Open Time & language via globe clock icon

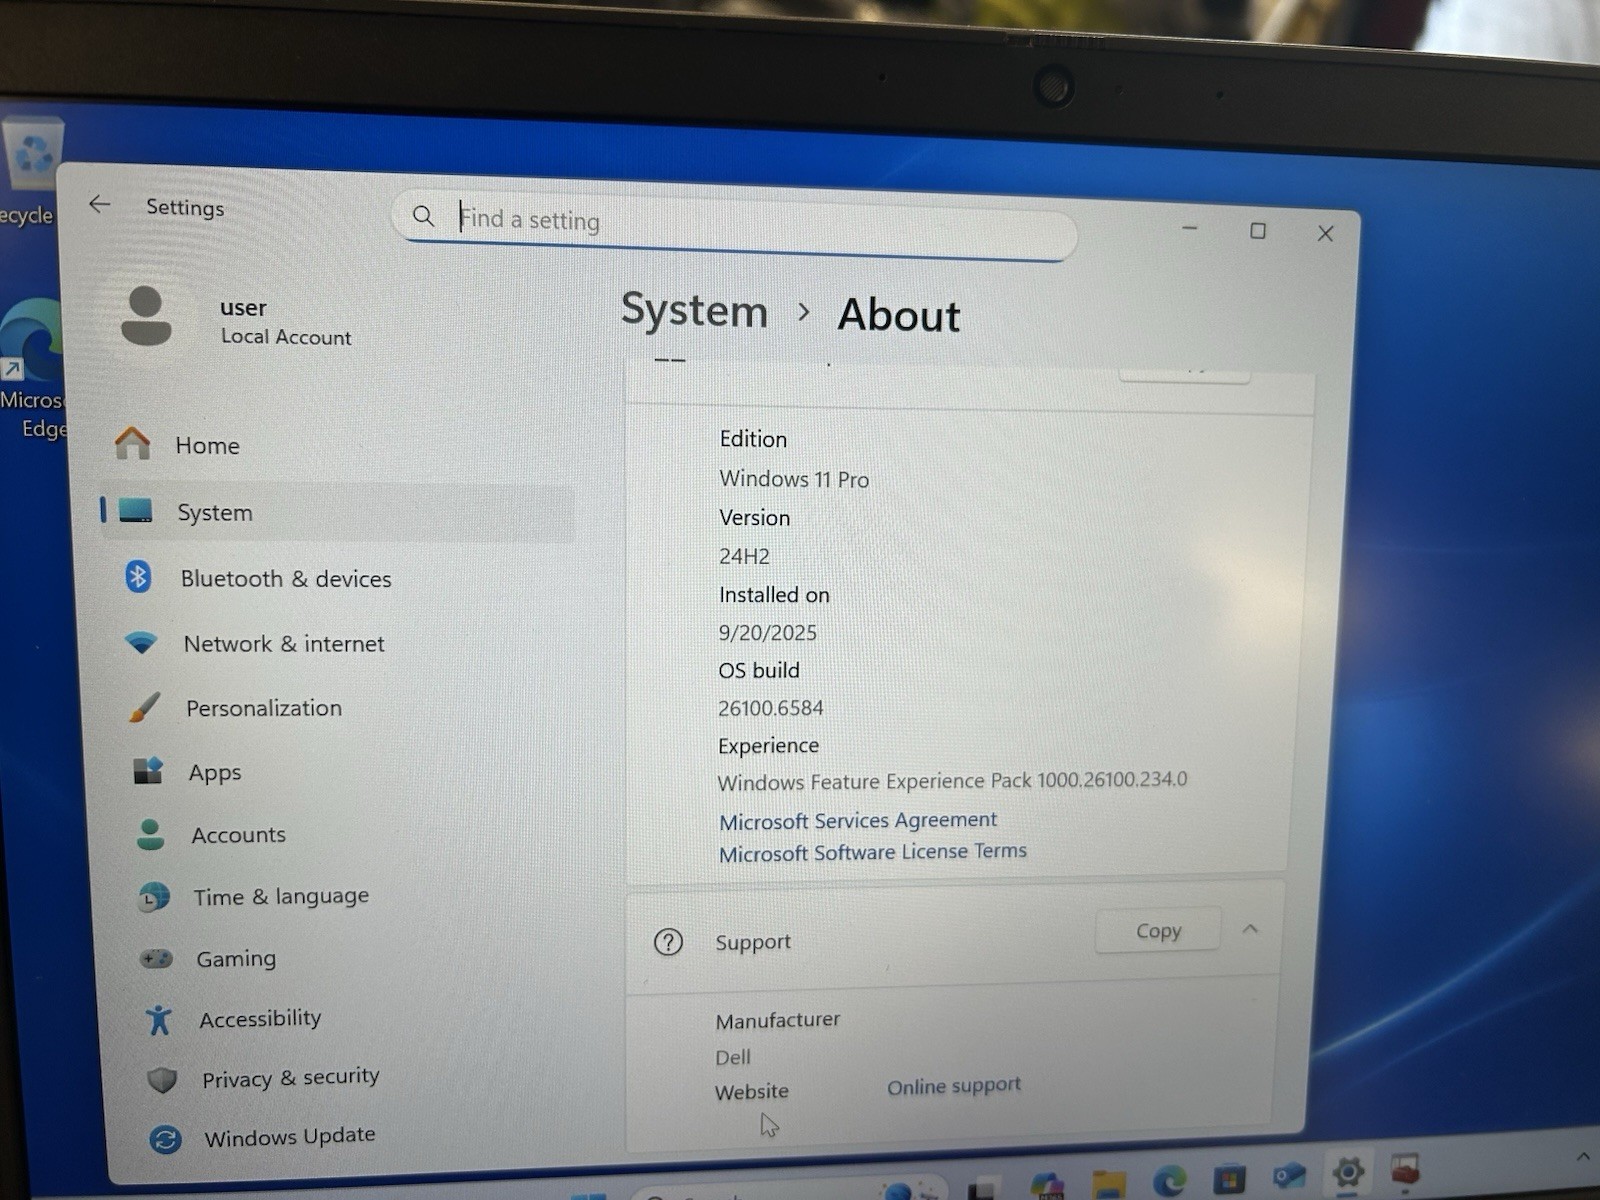[153, 897]
